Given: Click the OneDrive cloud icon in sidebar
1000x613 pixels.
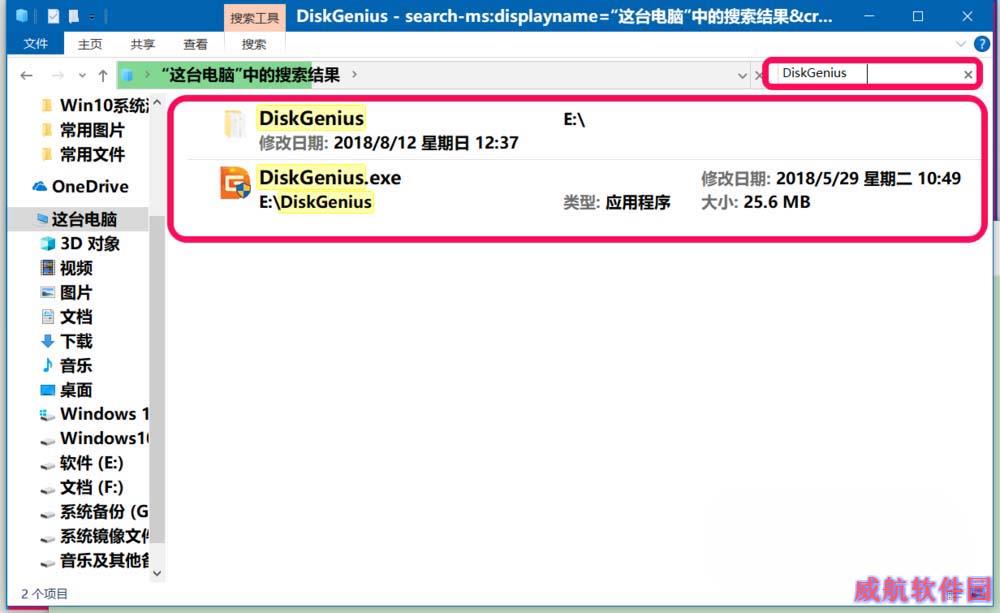Looking at the screenshot, I should coord(40,186).
